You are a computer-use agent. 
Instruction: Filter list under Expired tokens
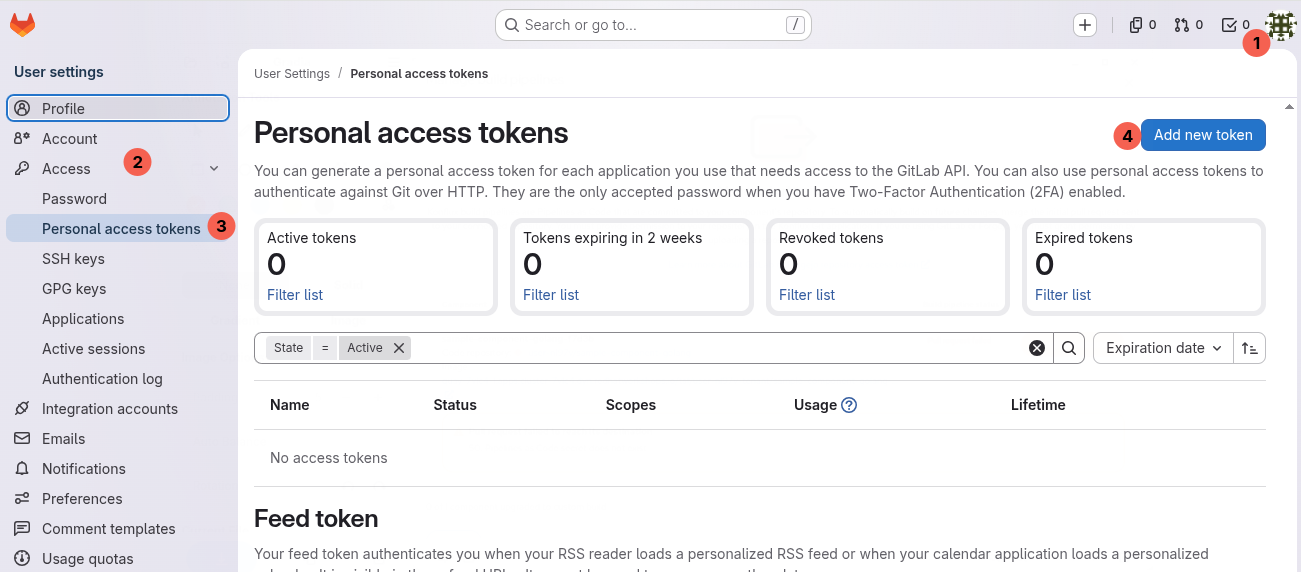(x=1063, y=295)
